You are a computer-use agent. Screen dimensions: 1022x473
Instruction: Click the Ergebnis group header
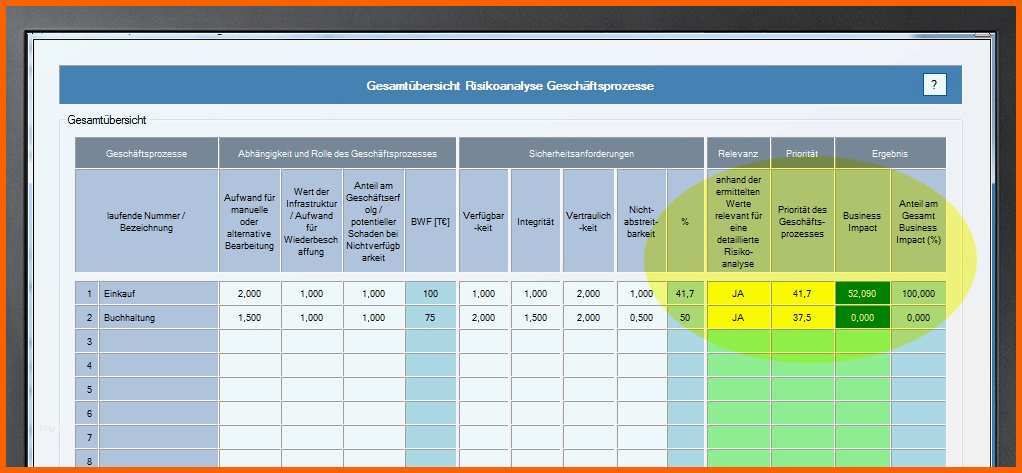pos(889,153)
